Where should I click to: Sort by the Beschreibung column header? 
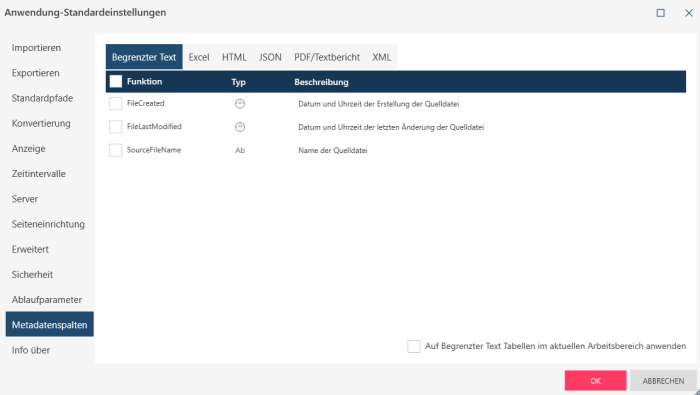(x=321, y=82)
